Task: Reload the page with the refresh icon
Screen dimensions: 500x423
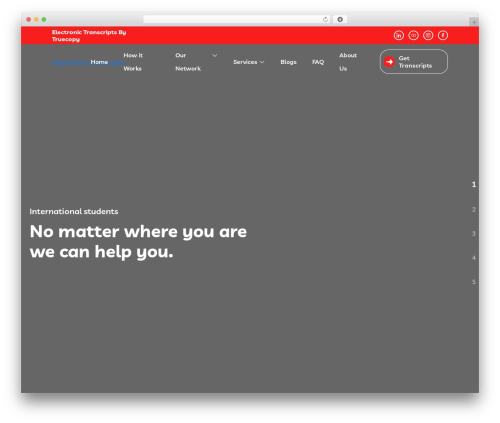Action: click(x=325, y=19)
